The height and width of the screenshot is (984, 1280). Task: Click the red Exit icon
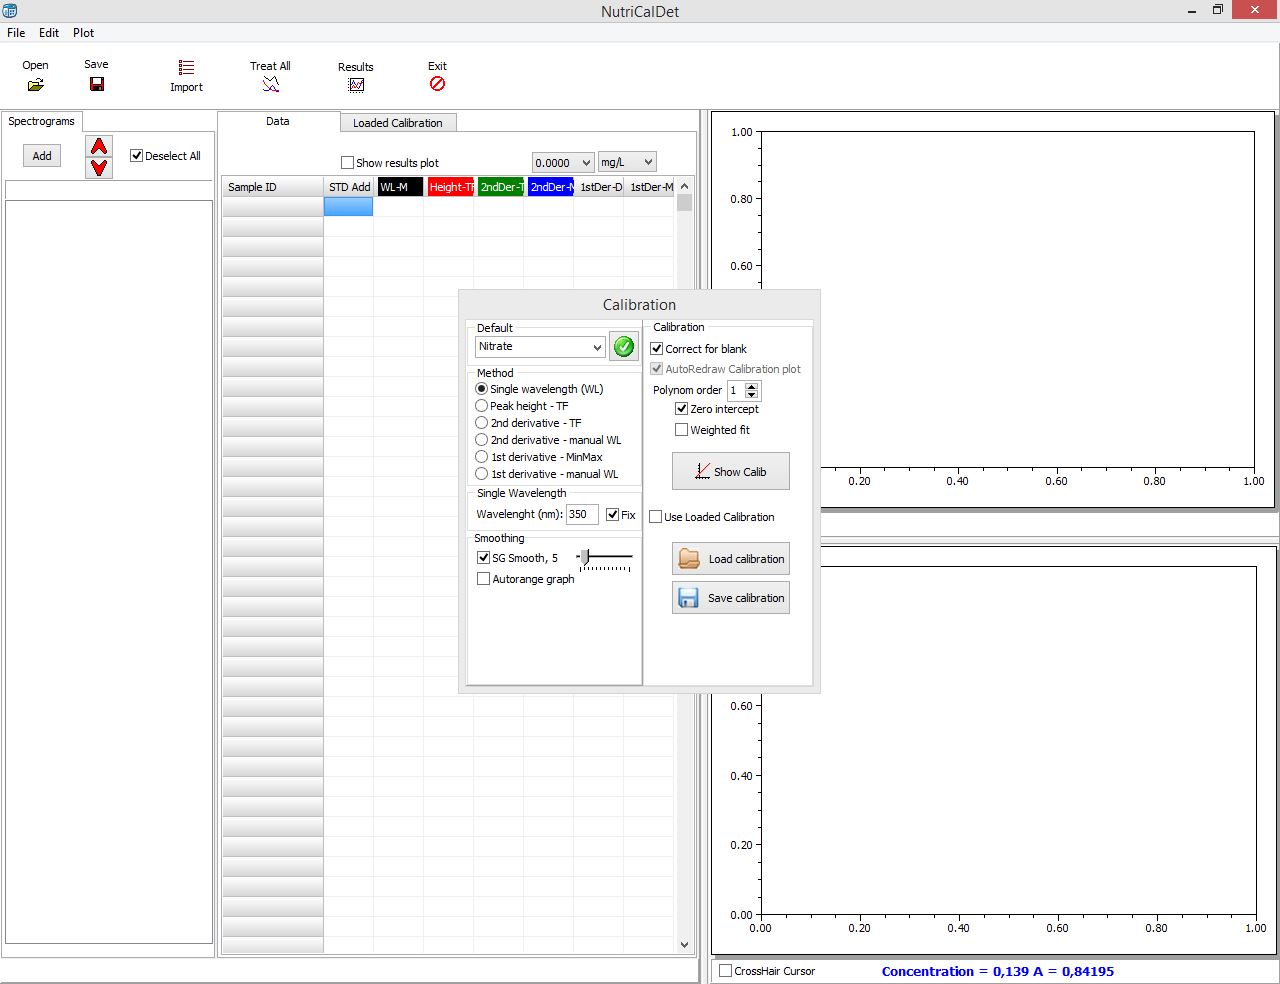pos(437,84)
